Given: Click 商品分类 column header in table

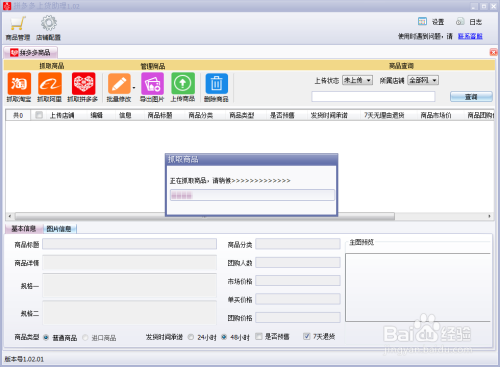Looking at the screenshot, I should [x=201, y=115].
